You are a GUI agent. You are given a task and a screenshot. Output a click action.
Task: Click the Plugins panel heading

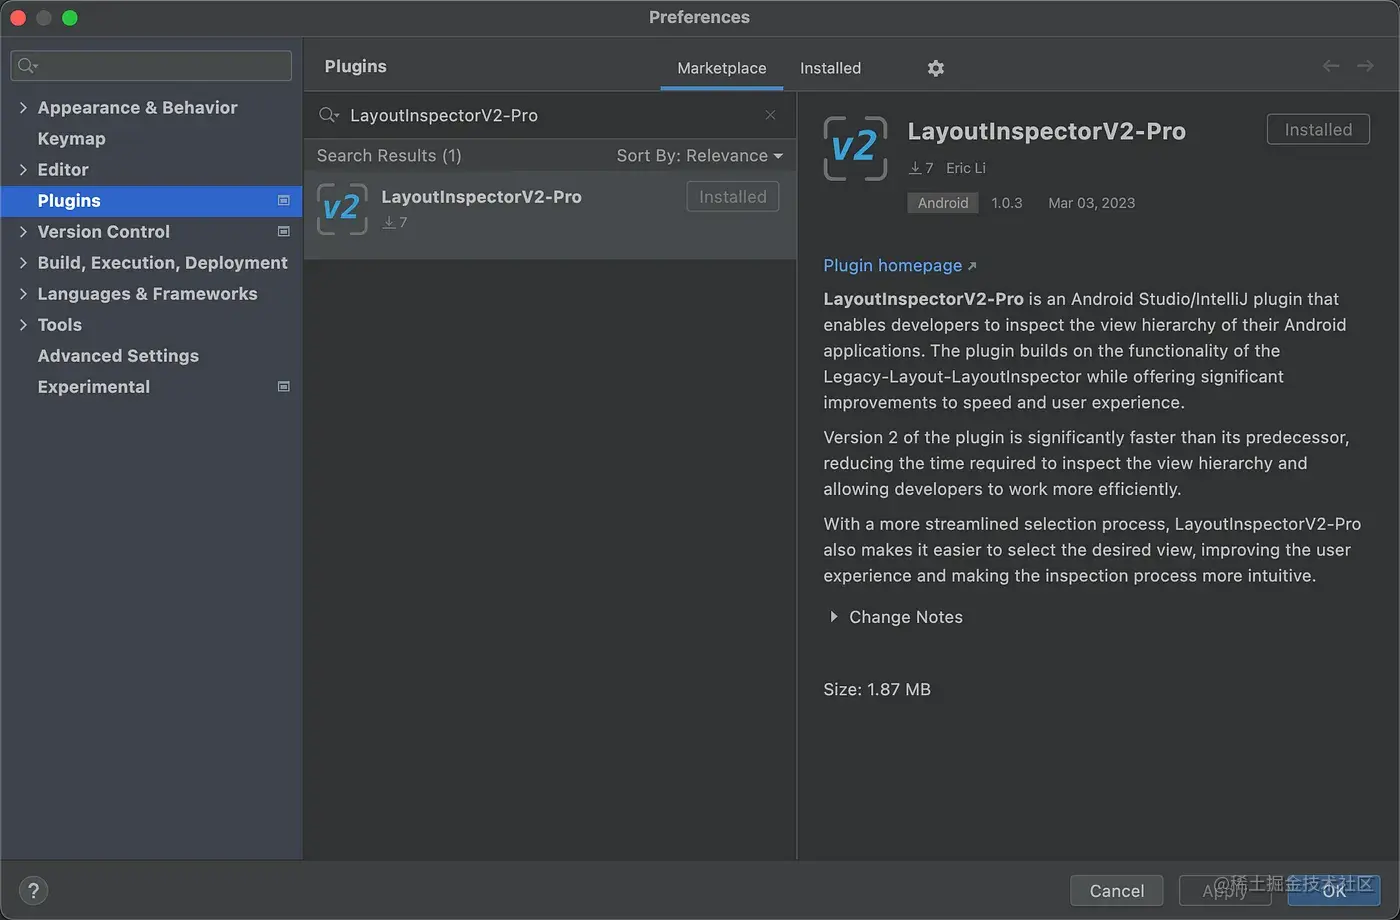point(355,66)
